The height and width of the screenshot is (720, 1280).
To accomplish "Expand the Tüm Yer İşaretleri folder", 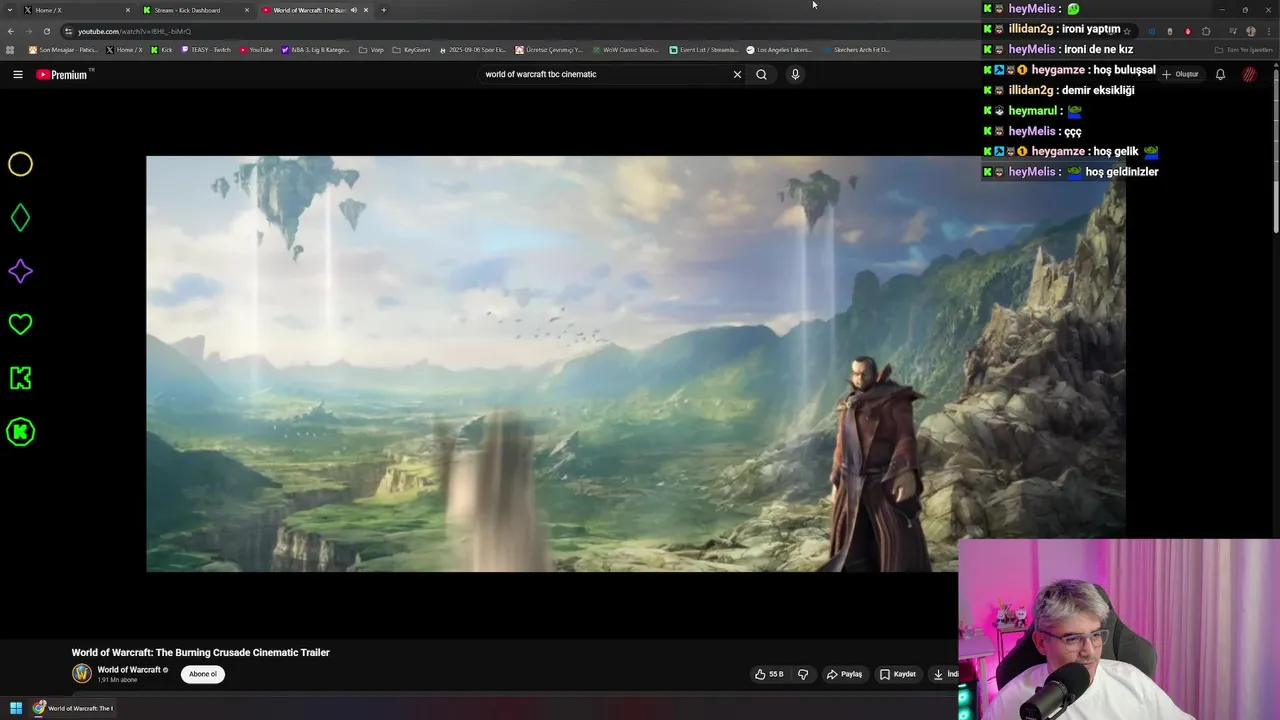I will 1244,50.
